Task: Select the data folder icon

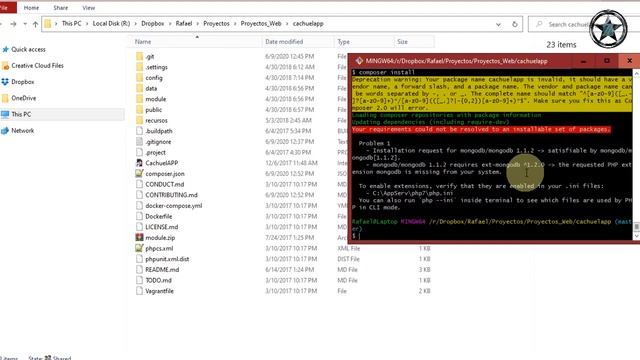Action: tap(139, 88)
